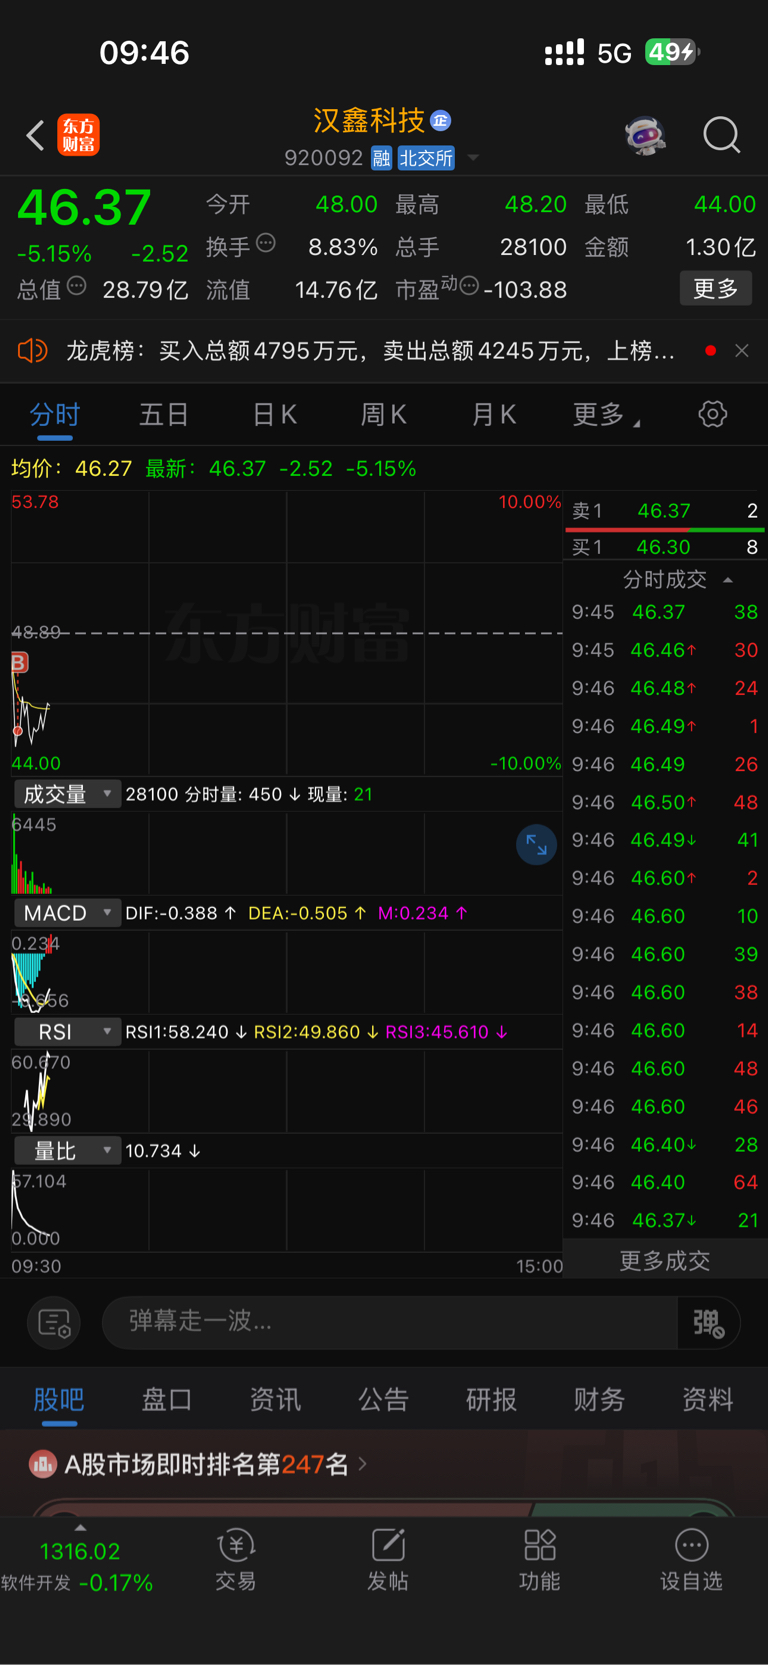Open the 发帖 post icon
Image resolution: width=768 pixels, height=1665 pixels.
click(x=388, y=1560)
